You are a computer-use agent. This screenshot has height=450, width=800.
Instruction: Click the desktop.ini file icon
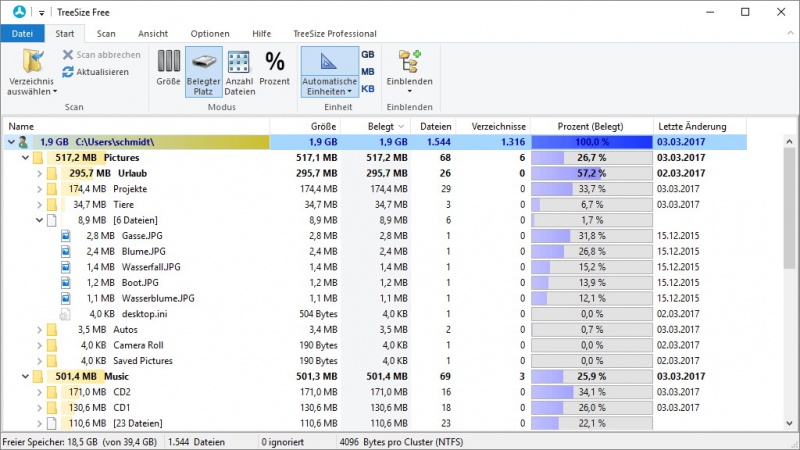tap(66, 313)
